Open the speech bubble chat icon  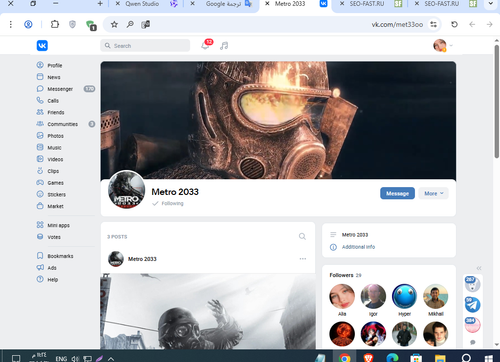(x=473, y=342)
